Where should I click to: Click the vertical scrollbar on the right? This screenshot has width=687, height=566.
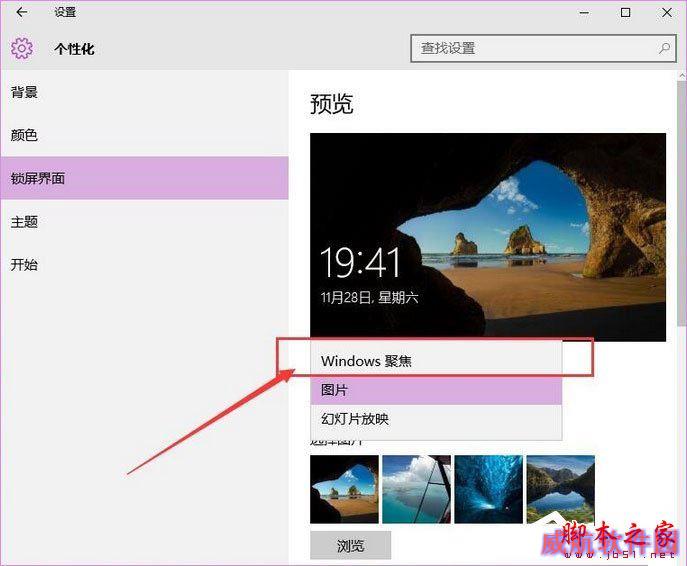click(x=682, y=202)
